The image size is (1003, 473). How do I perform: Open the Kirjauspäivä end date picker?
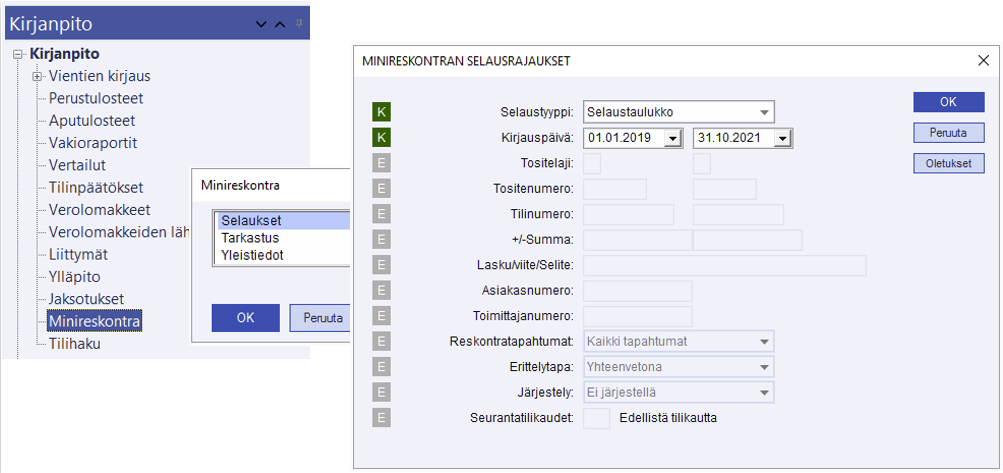click(782, 138)
